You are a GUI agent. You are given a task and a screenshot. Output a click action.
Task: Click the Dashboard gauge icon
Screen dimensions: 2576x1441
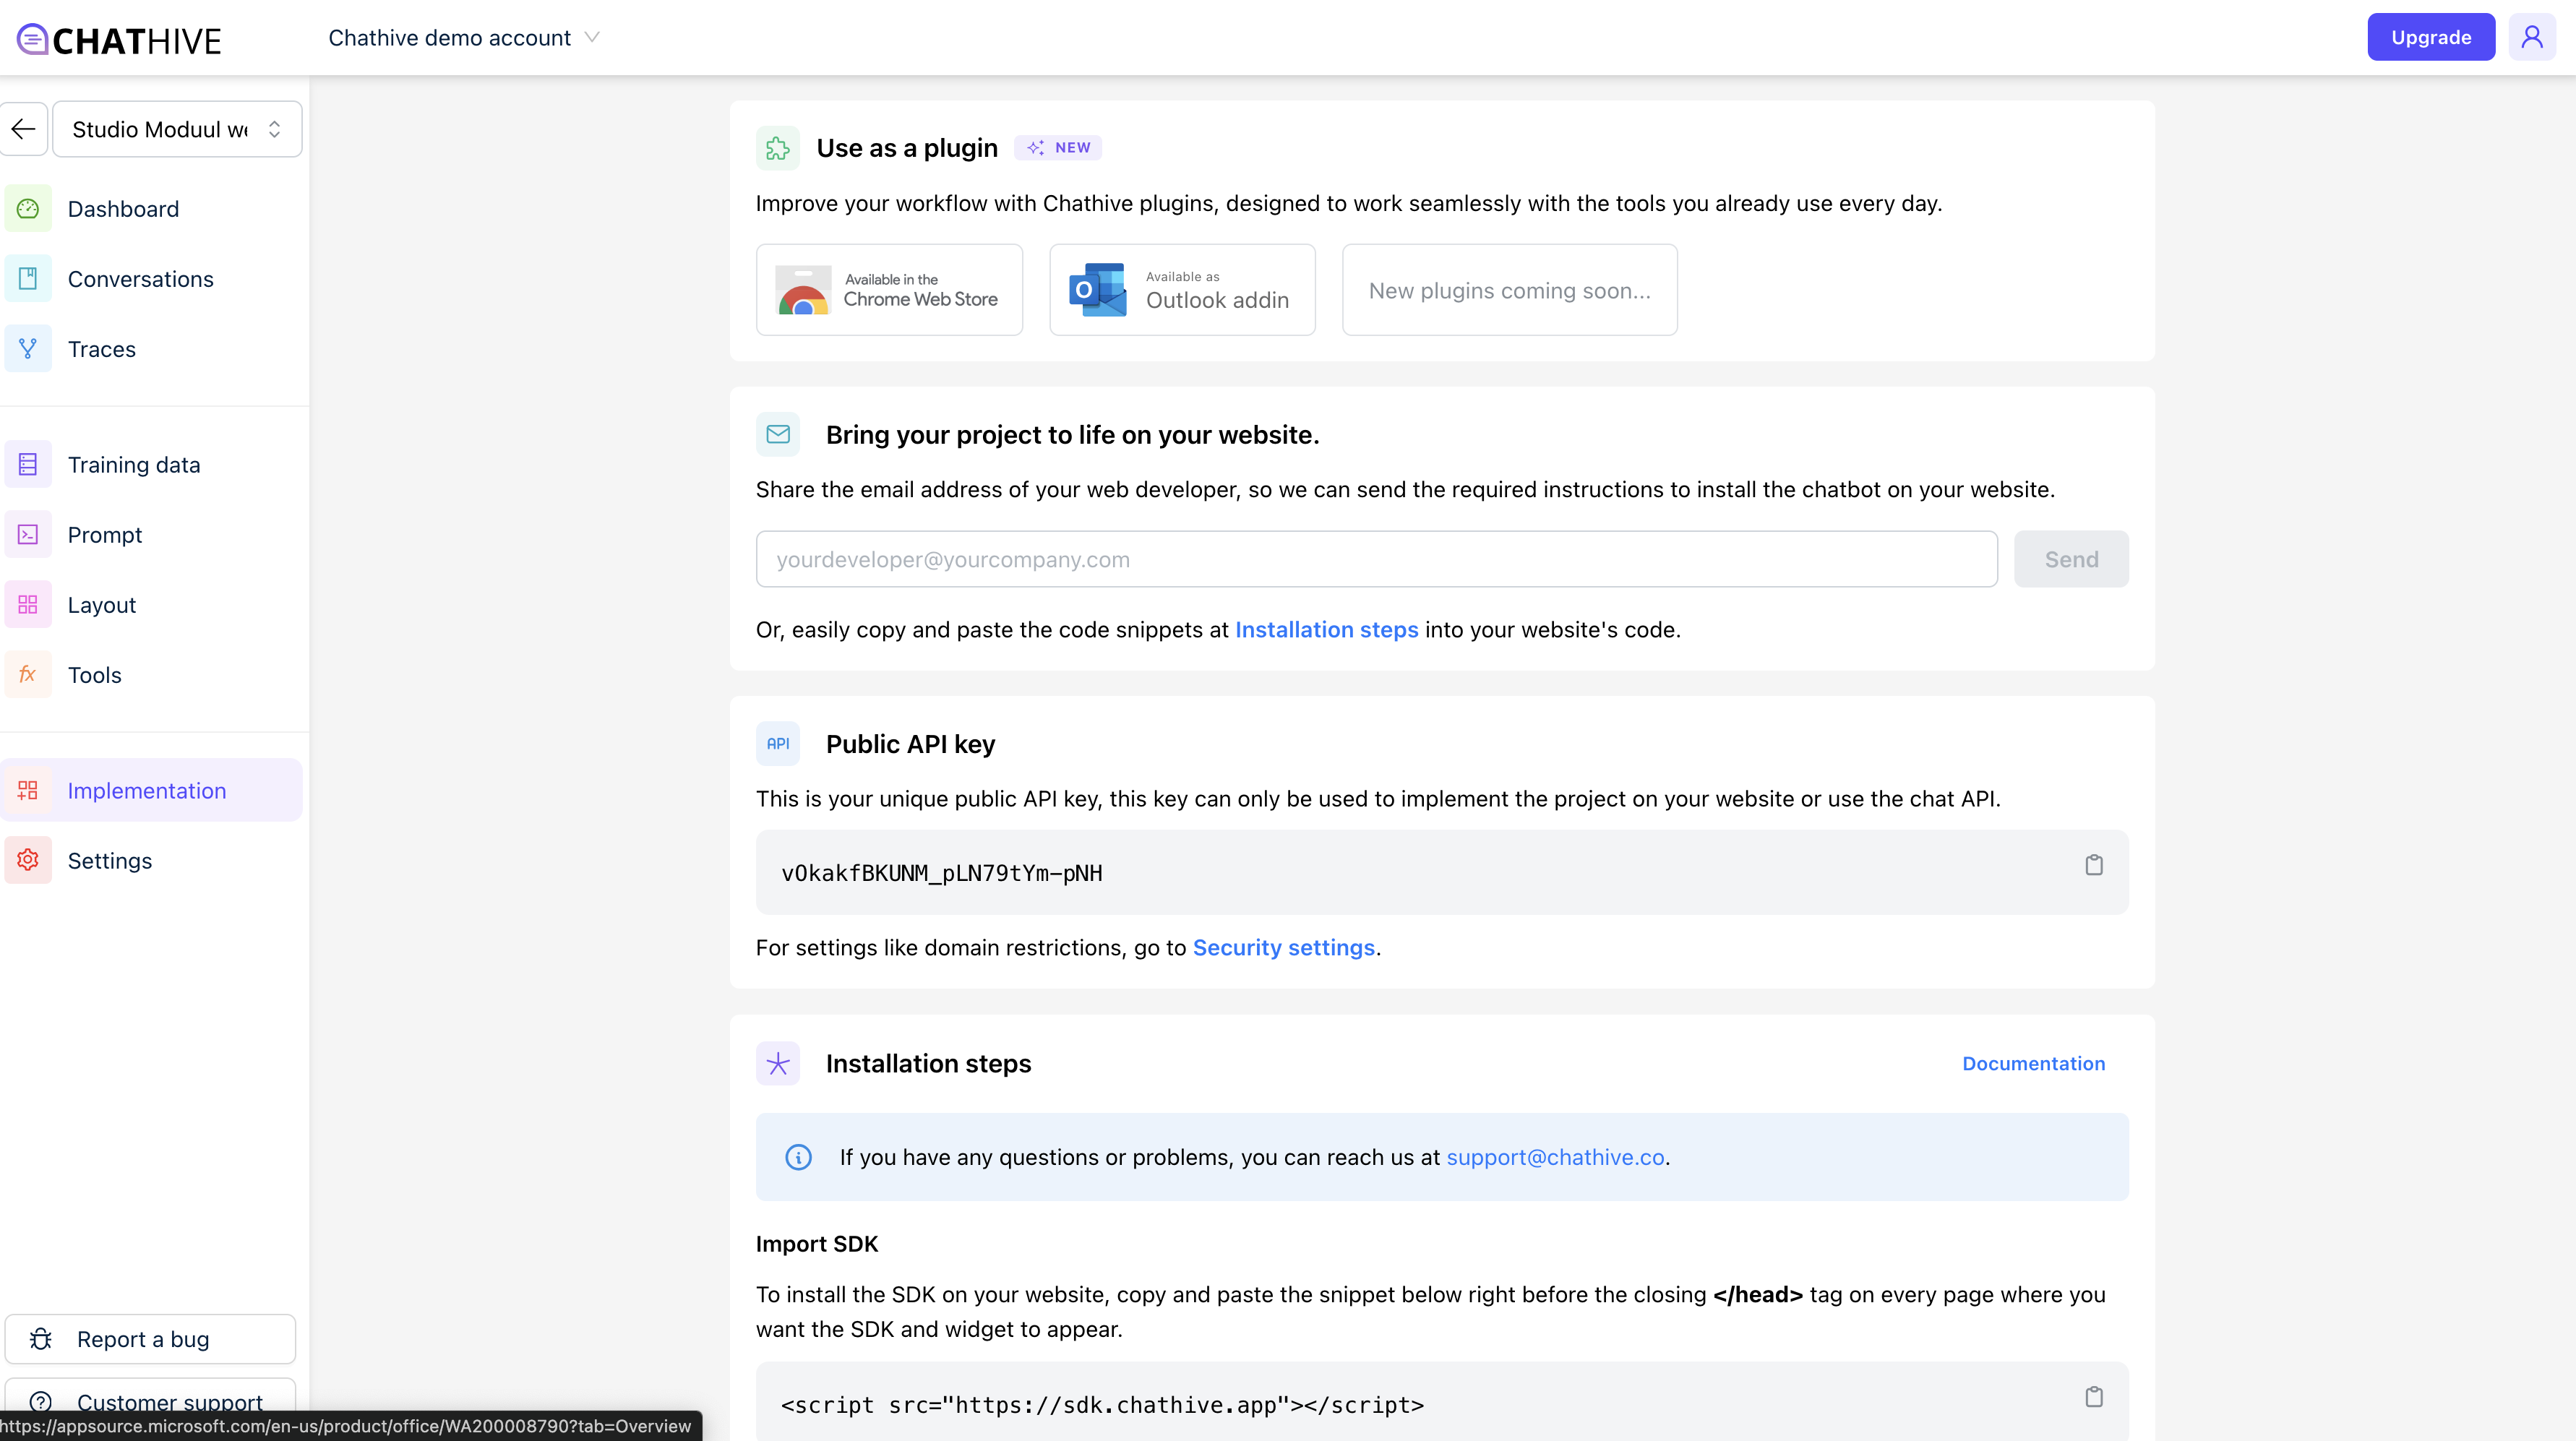(x=28, y=209)
